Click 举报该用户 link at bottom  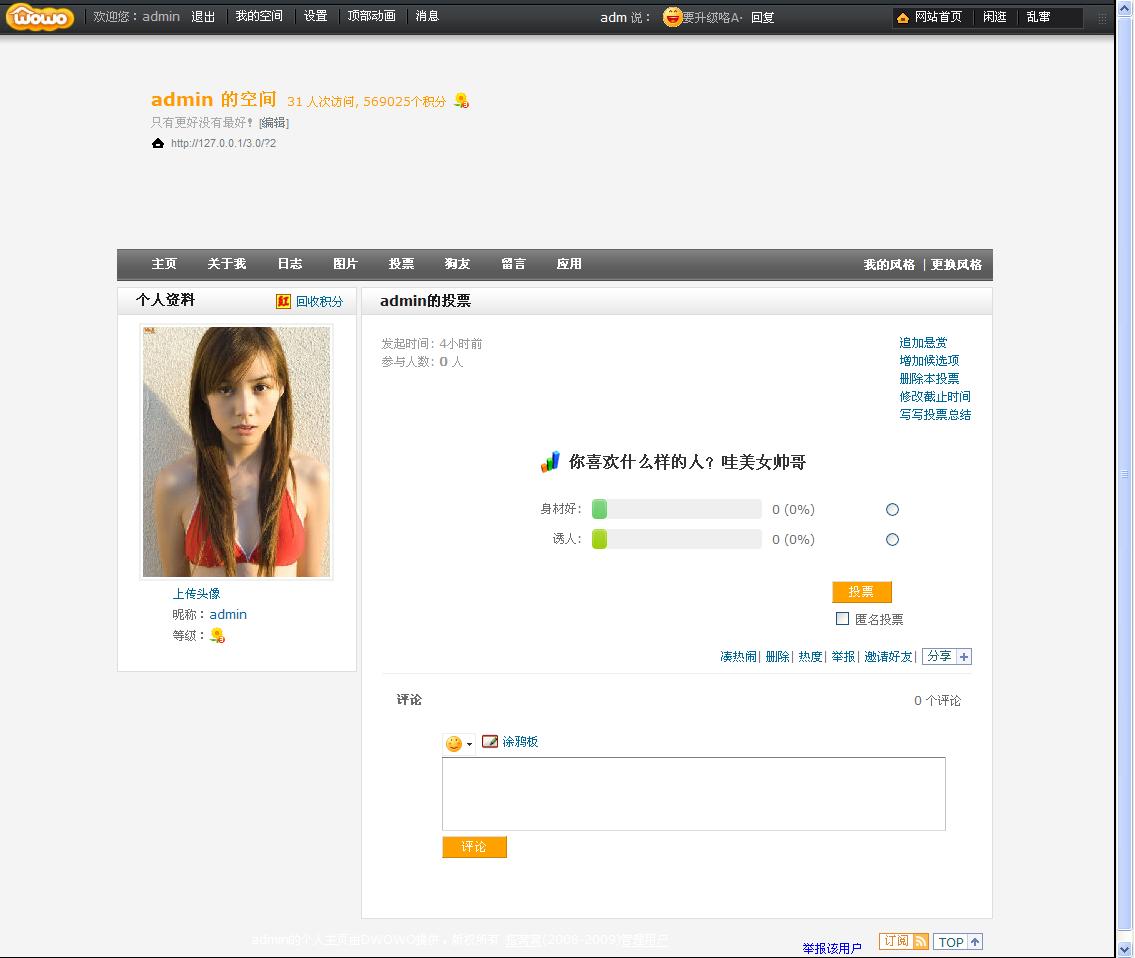tap(832, 949)
